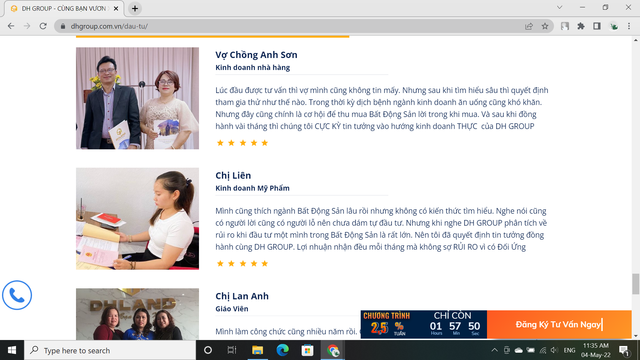Open photo of Vợ Chồng Anh Sơn

point(138,98)
